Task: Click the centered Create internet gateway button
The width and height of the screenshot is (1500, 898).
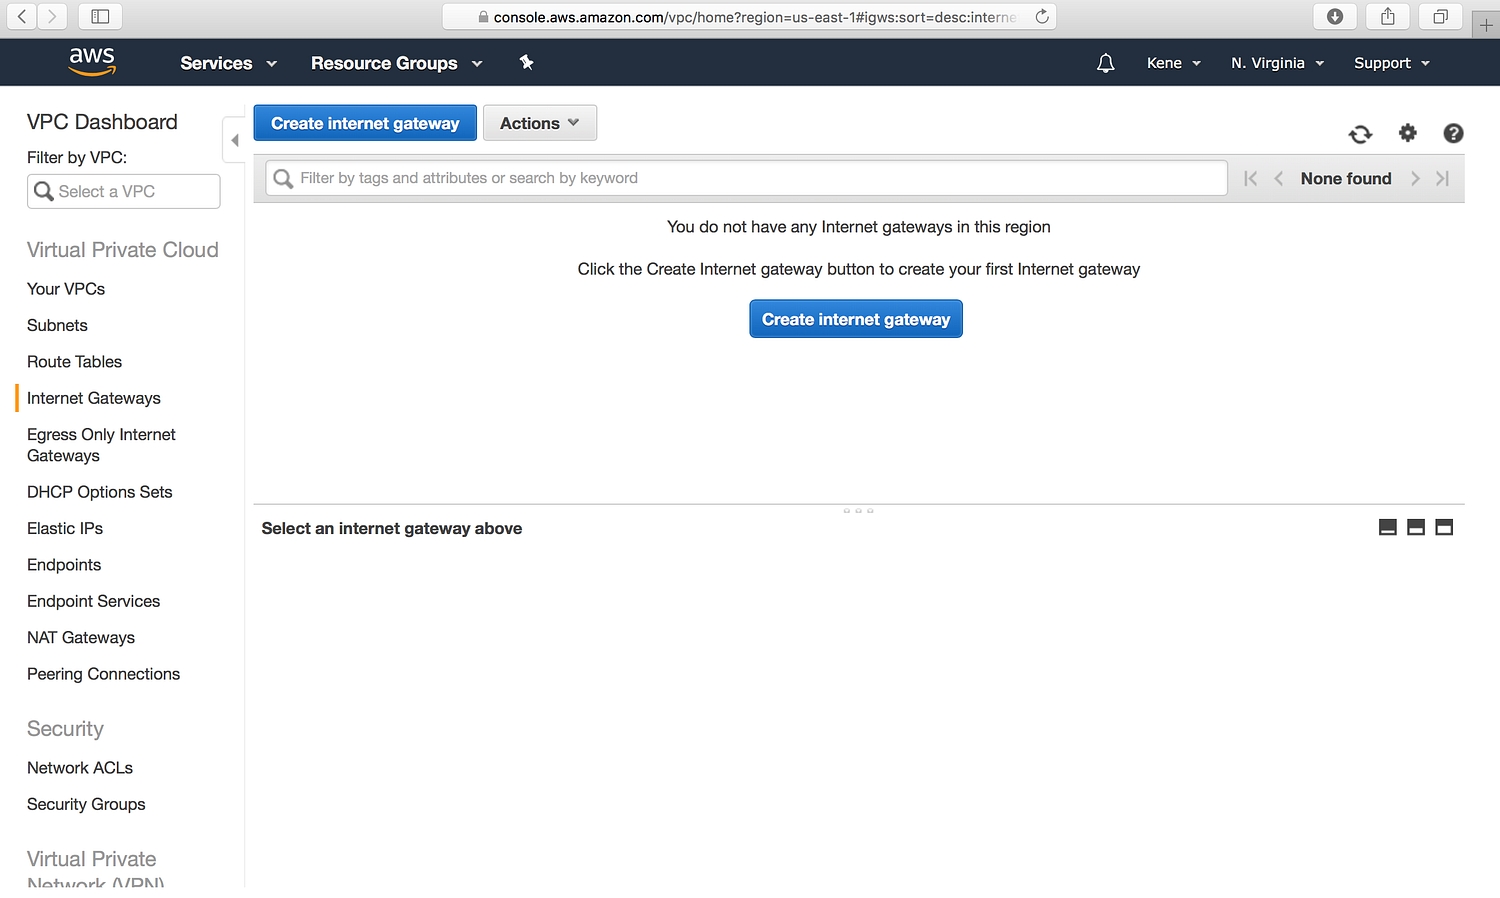Action: [x=856, y=319]
